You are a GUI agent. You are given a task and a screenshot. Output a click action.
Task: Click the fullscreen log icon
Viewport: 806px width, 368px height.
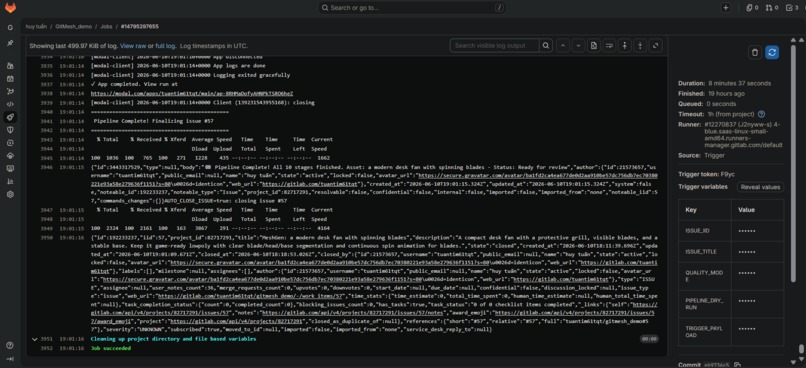(x=655, y=45)
